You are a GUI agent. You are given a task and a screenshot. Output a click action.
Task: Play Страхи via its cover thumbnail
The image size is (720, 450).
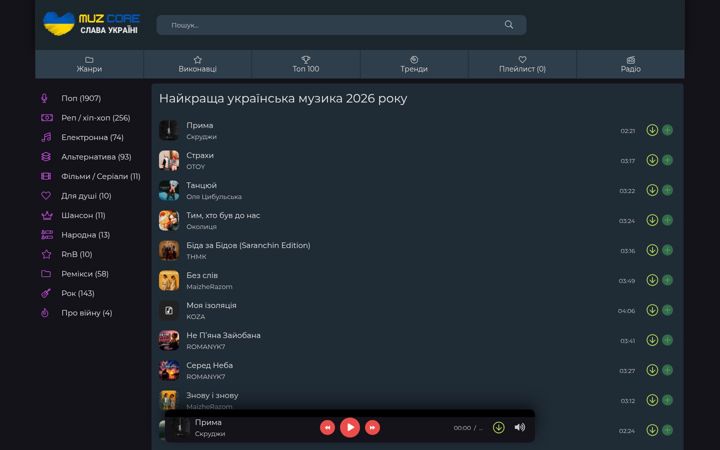click(169, 161)
